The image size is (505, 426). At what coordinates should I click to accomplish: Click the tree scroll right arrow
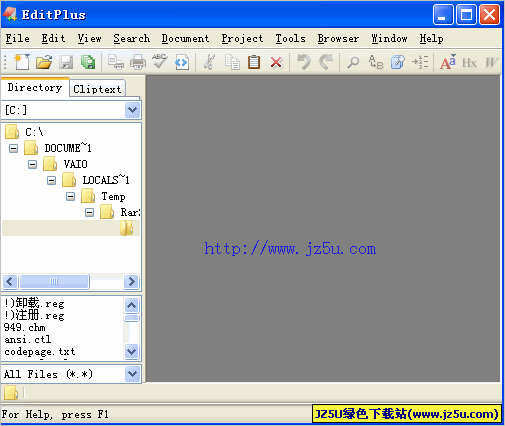[x=131, y=282]
